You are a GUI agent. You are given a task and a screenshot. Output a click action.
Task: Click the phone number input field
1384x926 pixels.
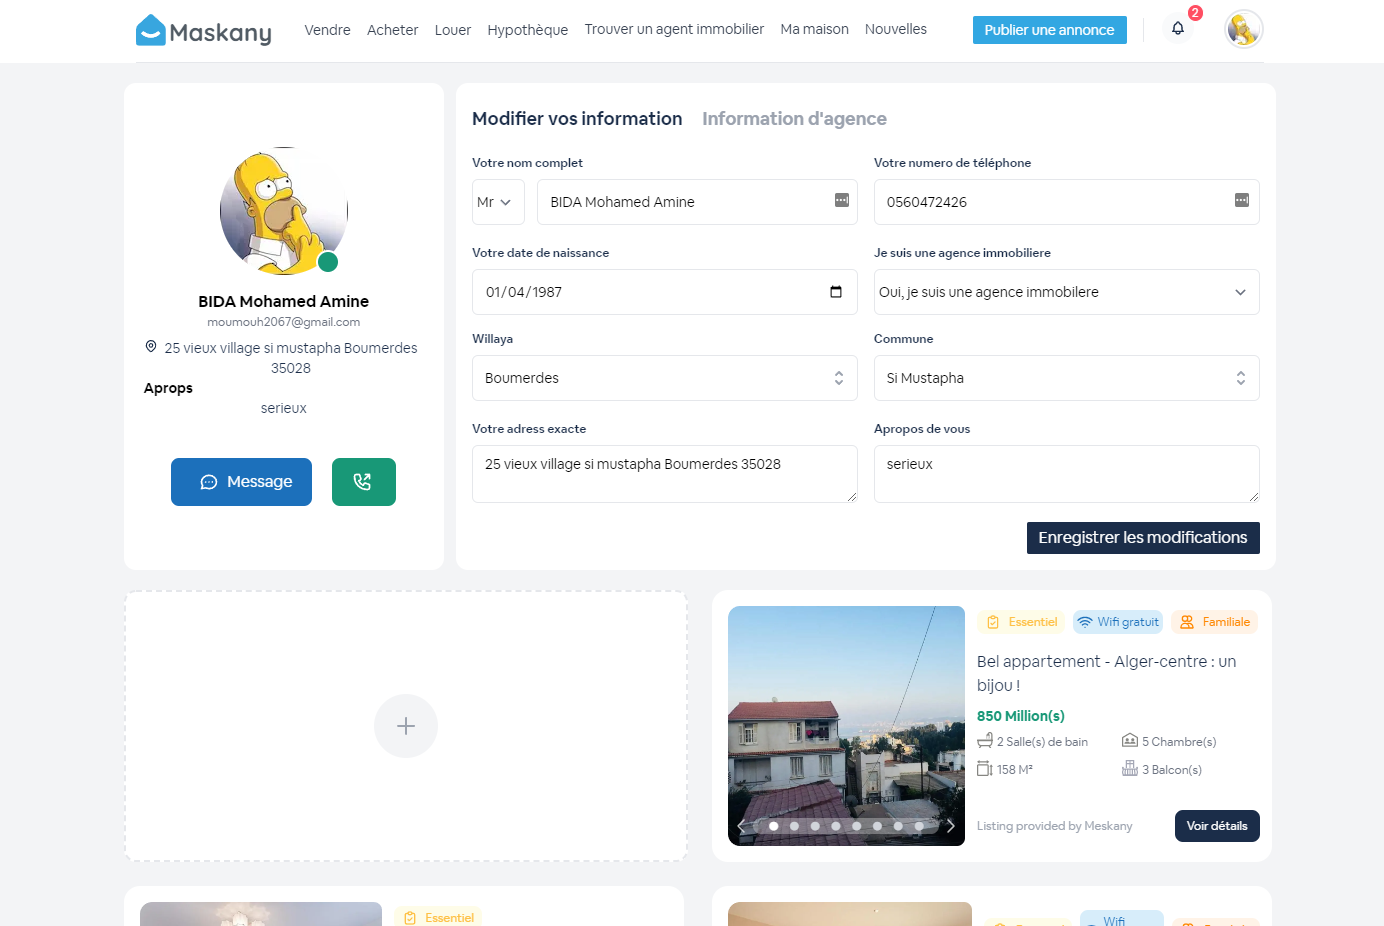pyautogui.click(x=1067, y=202)
